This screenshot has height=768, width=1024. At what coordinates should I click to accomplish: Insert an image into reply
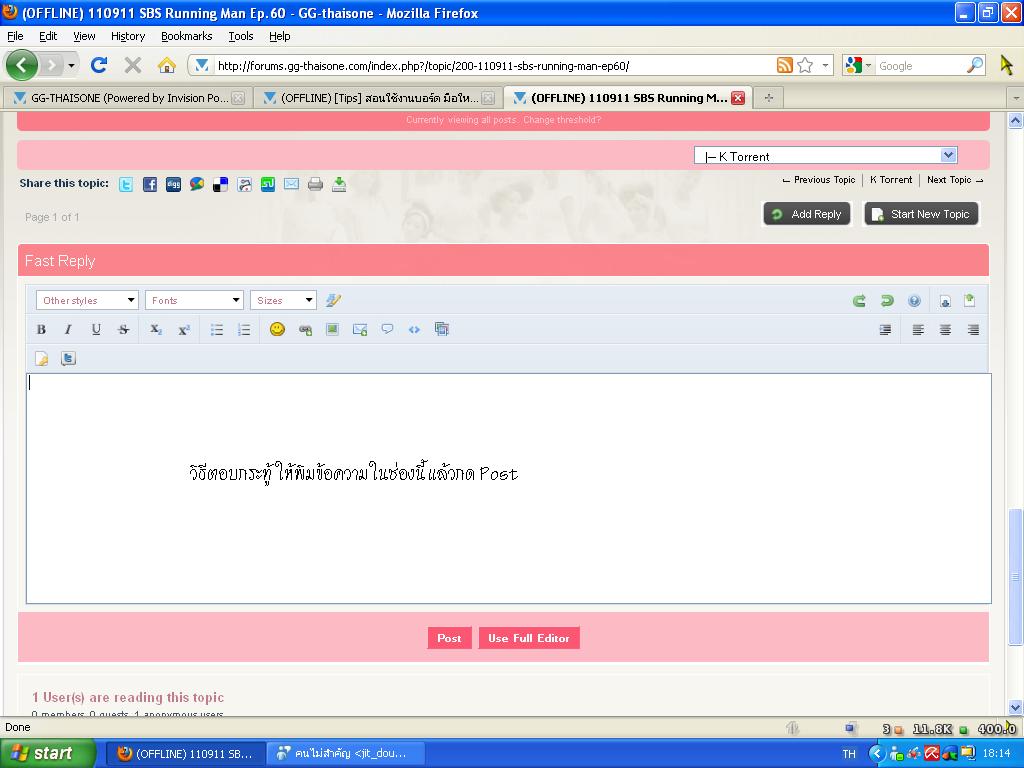[332, 329]
